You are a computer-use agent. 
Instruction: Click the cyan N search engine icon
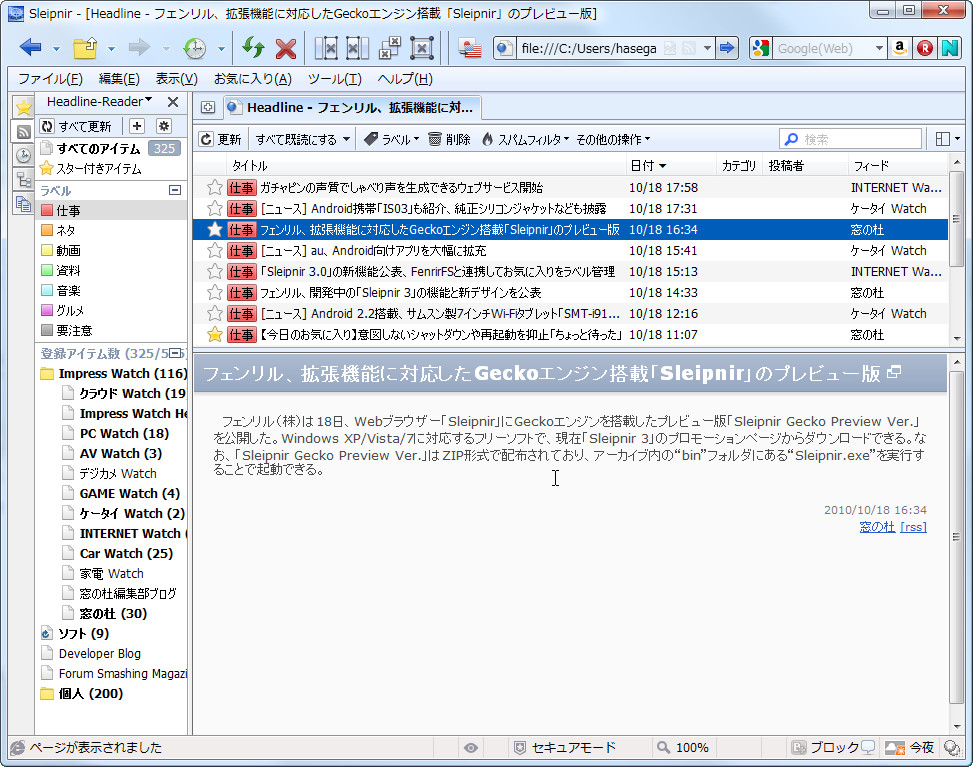click(x=950, y=48)
